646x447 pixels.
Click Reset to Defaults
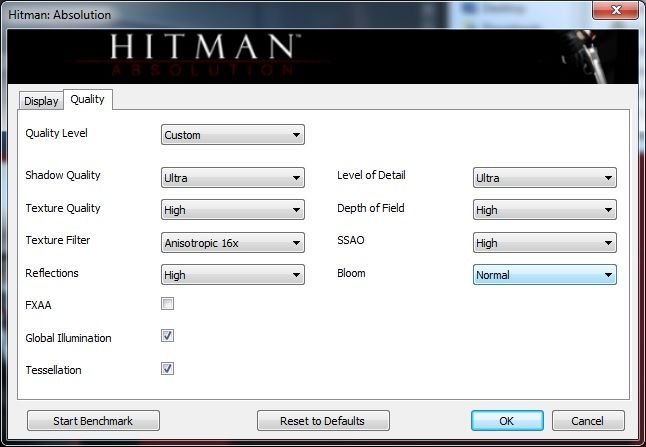tap(323, 421)
